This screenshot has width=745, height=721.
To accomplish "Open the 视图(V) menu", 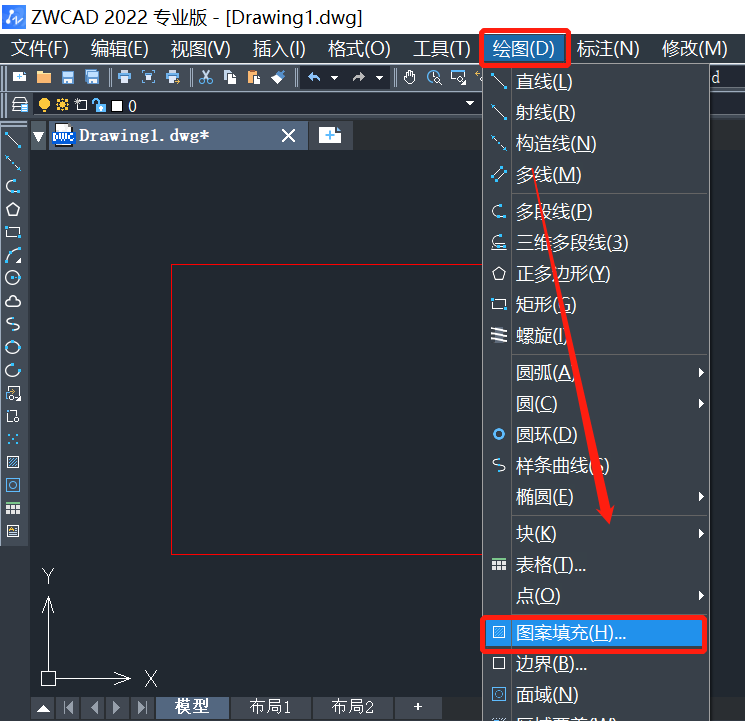I will [x=201, y=48].
